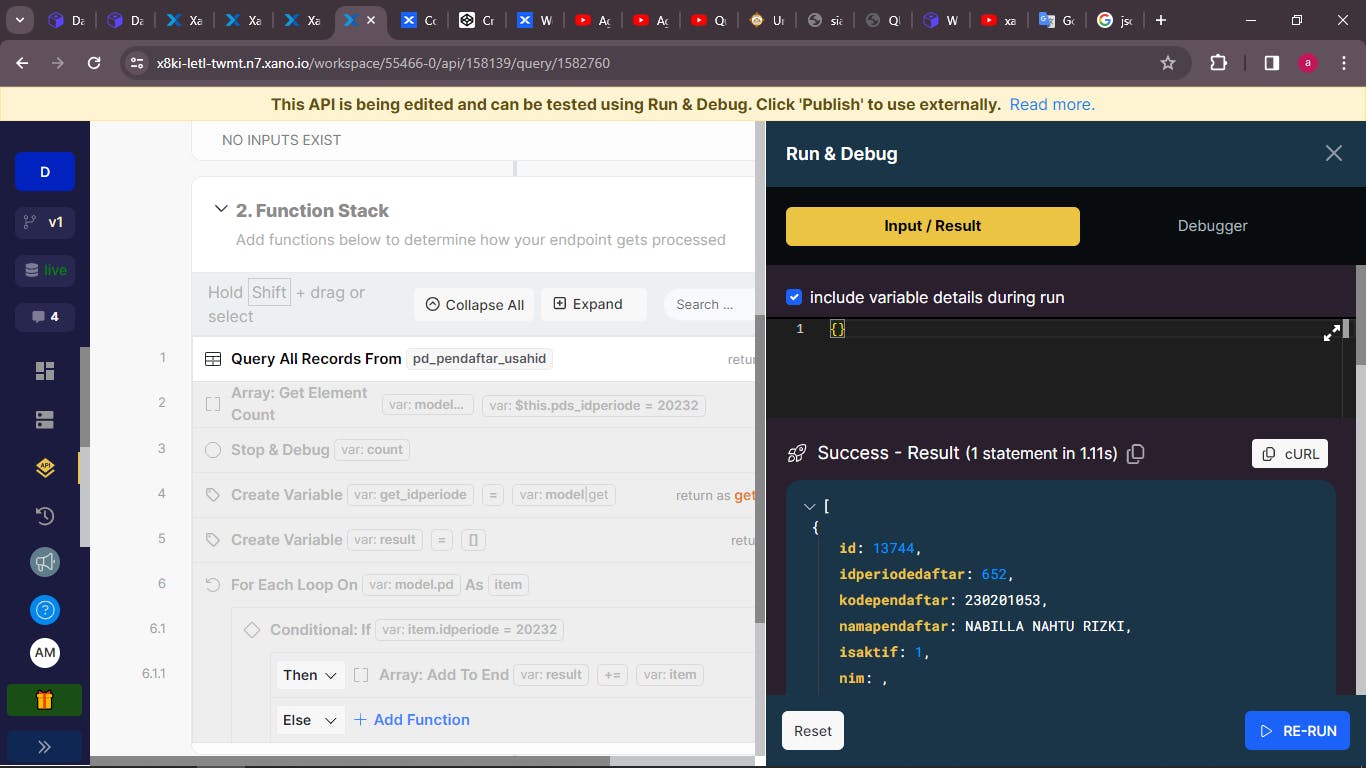1366x768 pixels.
Task: Open the browser tab search dropdown
Action: click(19, 20)
